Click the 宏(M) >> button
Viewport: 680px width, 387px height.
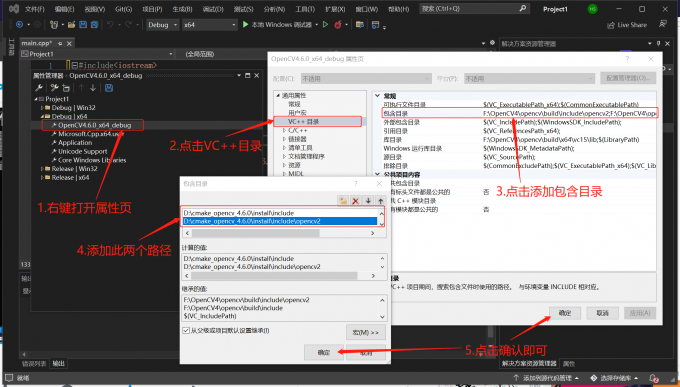pyautogui.click(x=366, y=332)
